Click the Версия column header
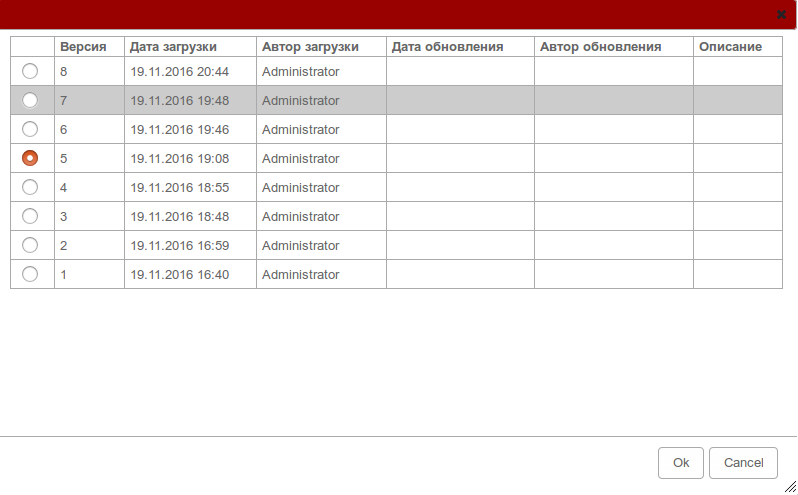This screenshot has width=798, height=495. 83,47
